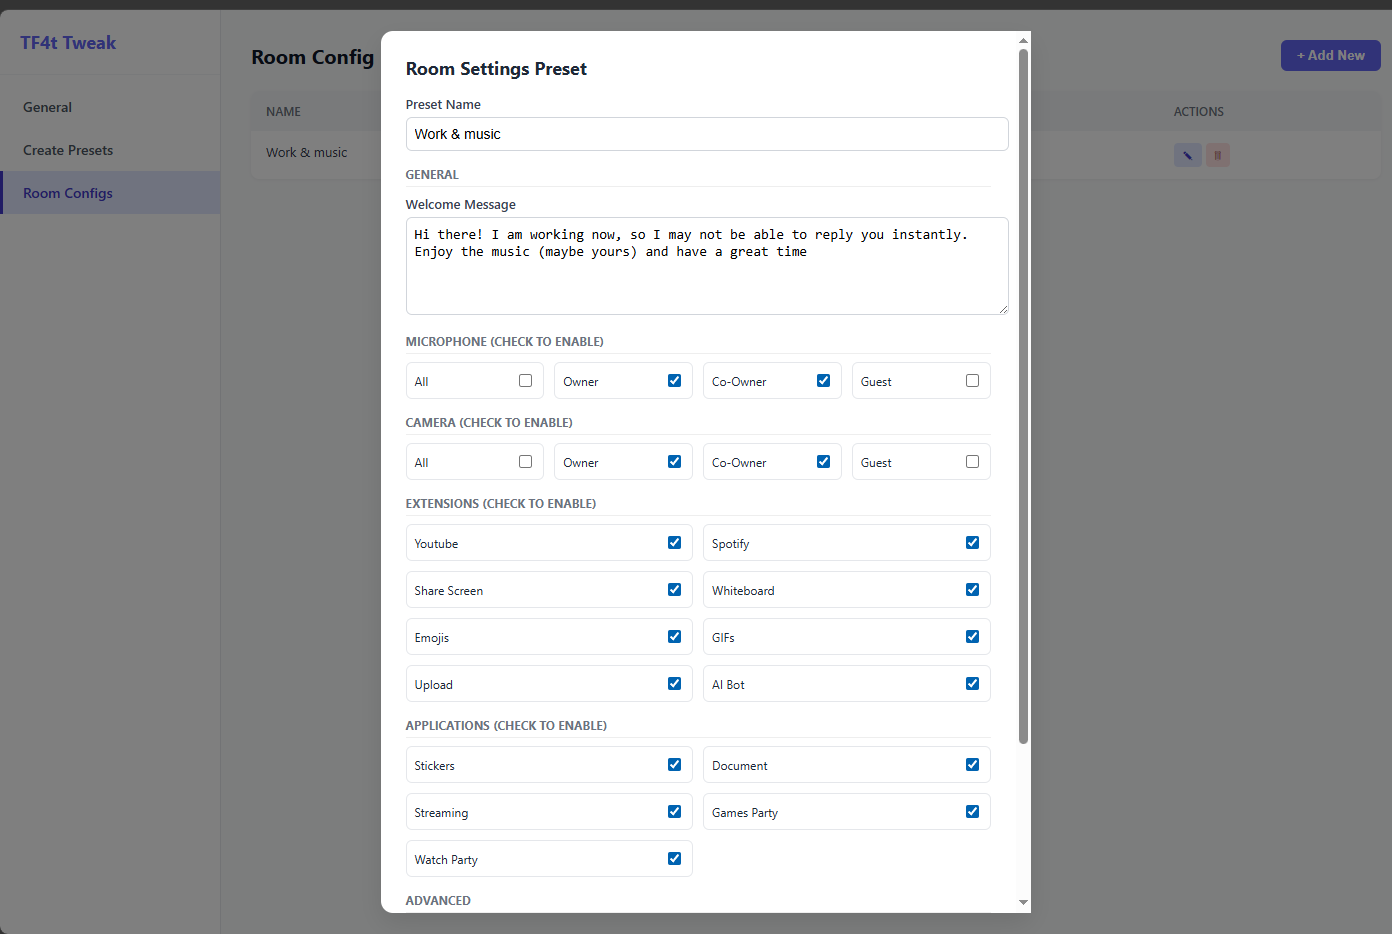Click the "Work & music" table row name

(307, 153)
